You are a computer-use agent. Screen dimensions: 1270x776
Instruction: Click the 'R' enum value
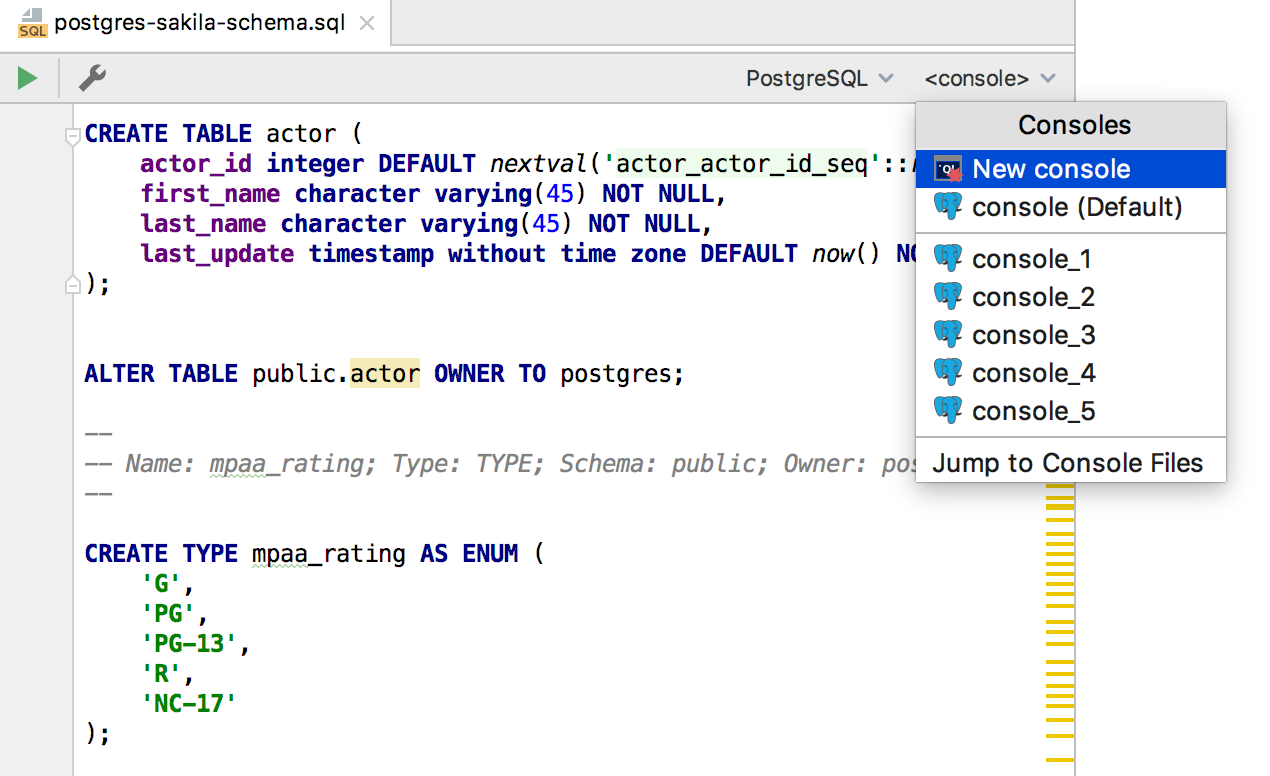coord(161,674)
